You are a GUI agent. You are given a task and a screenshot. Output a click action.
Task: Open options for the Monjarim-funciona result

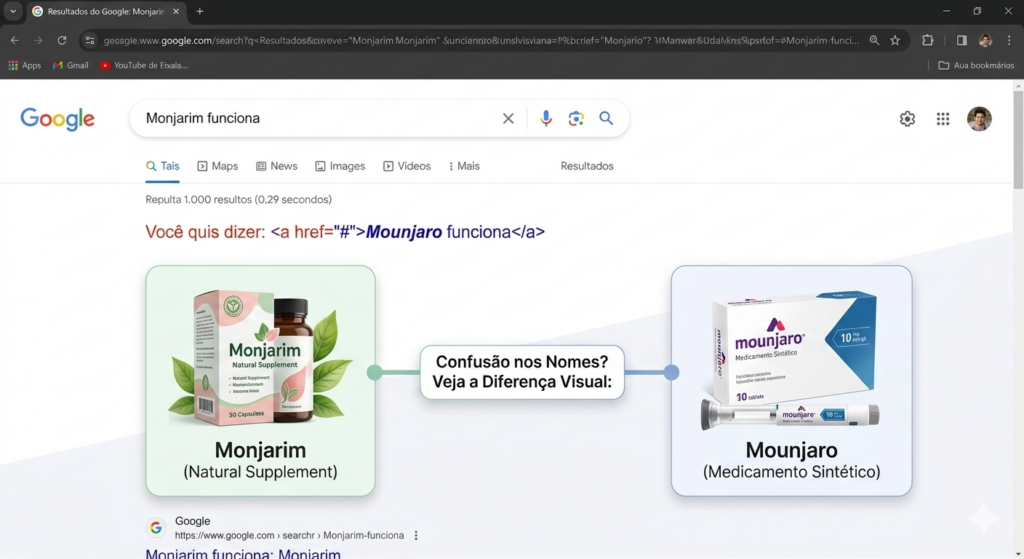[416, 535]
